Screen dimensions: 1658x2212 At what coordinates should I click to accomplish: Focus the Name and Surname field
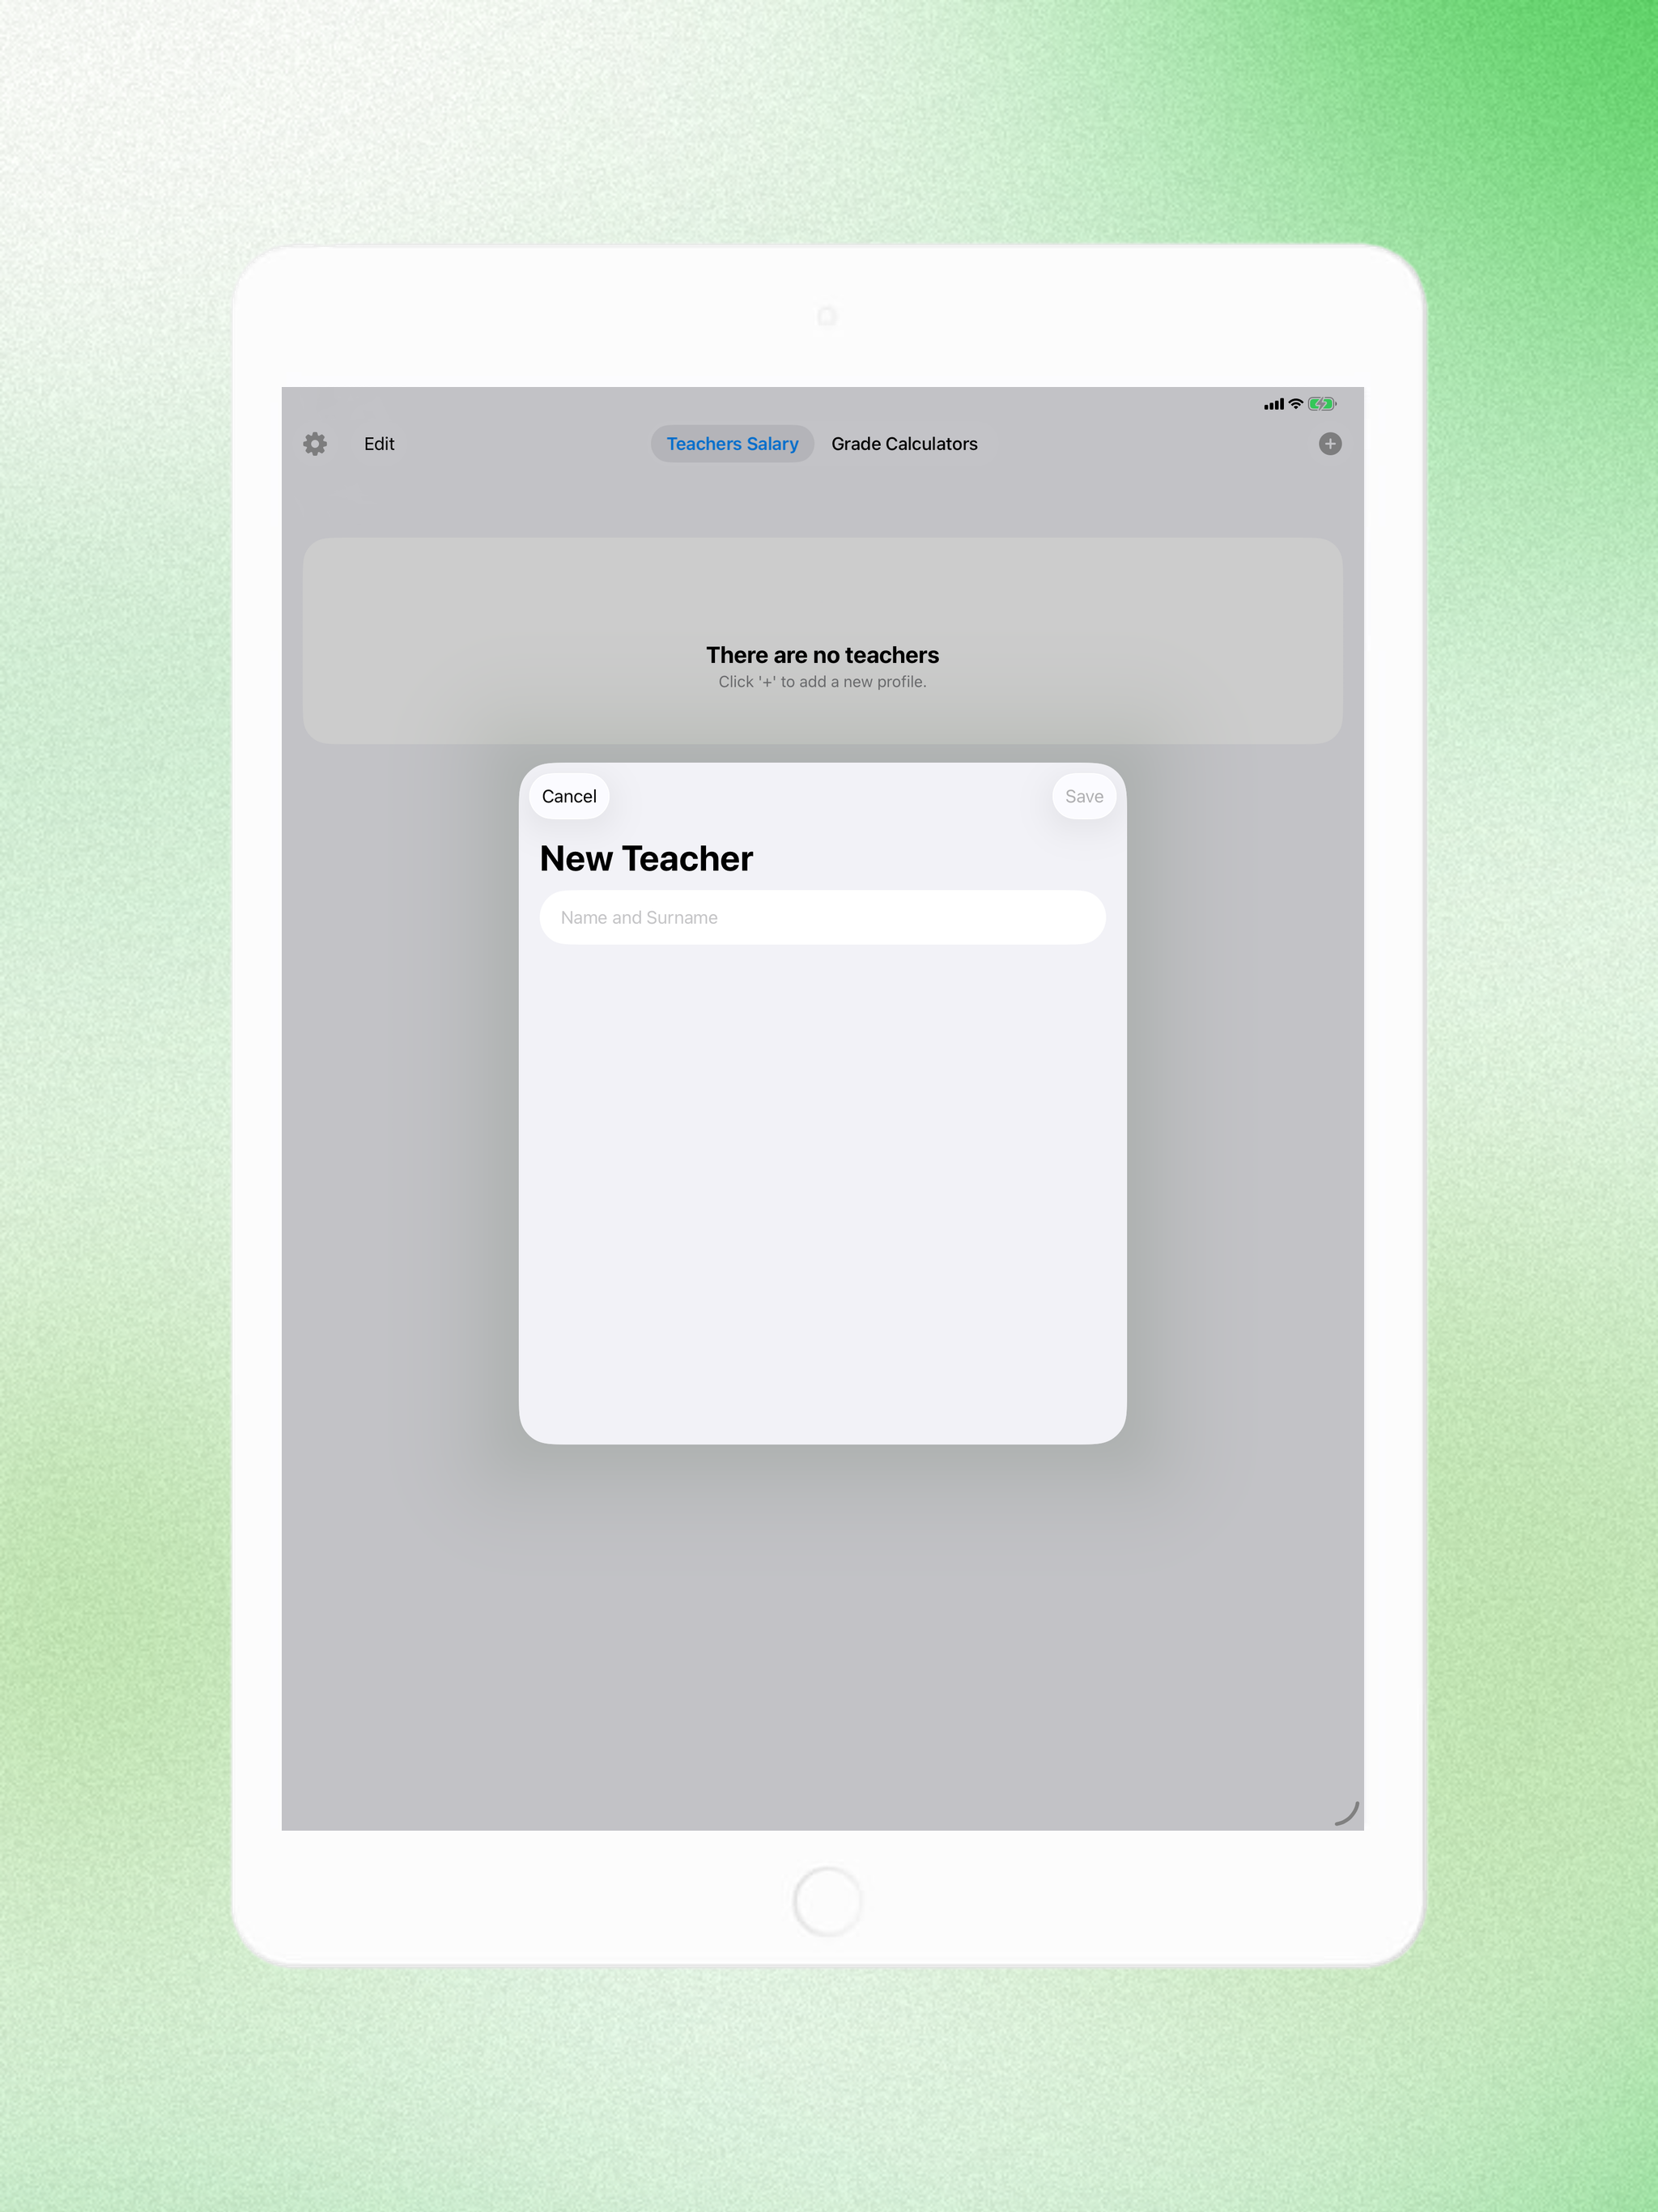823,917
